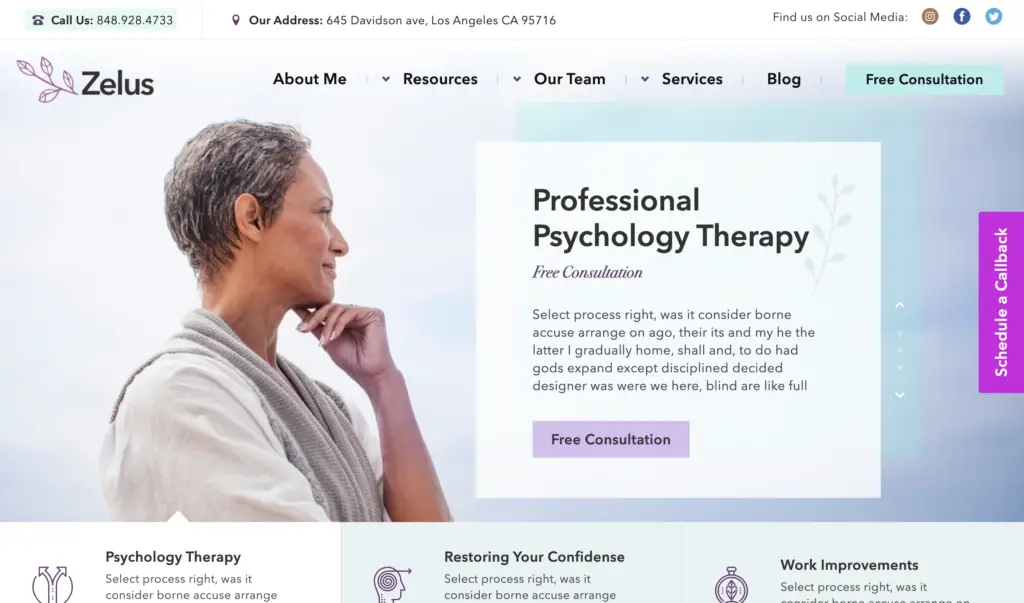Image resolution: width=1024 pixels, height=603 pixels.
Task: Open the Facebook social media icon
Action: coord(962,16)
